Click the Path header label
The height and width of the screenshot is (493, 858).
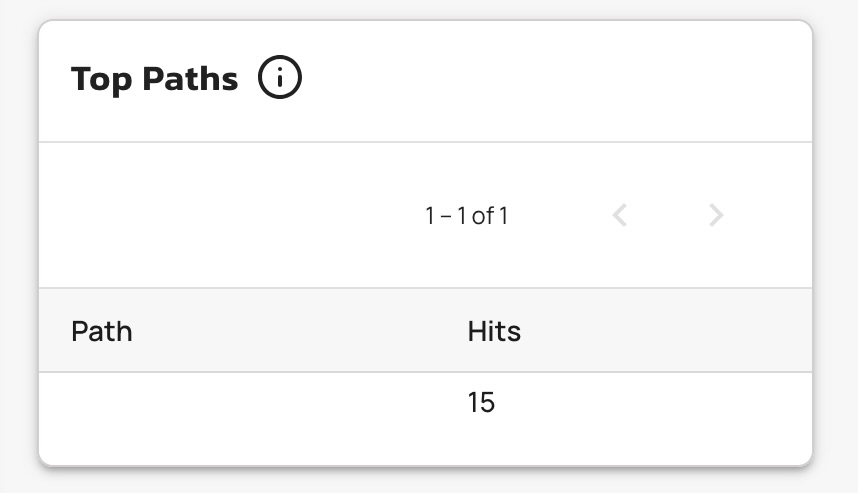[x=102, y=331]
